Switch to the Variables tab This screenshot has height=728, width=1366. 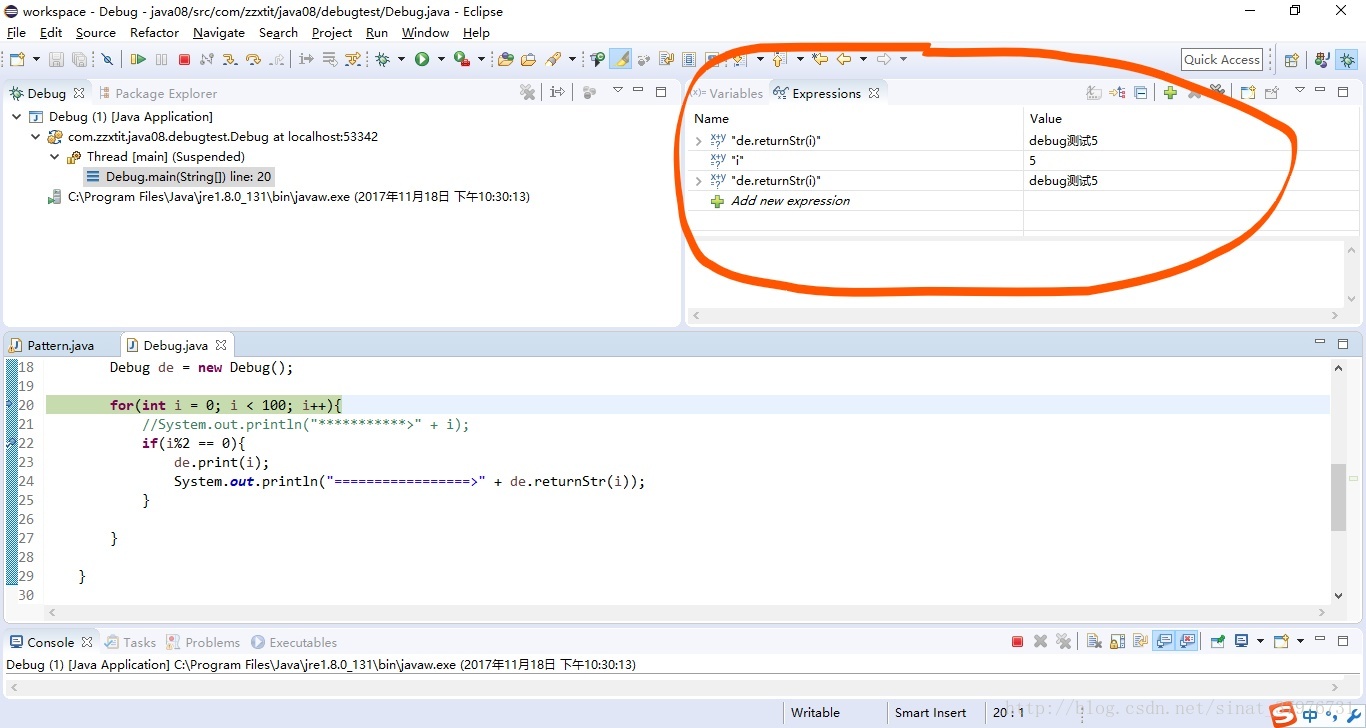pos(727,93)
